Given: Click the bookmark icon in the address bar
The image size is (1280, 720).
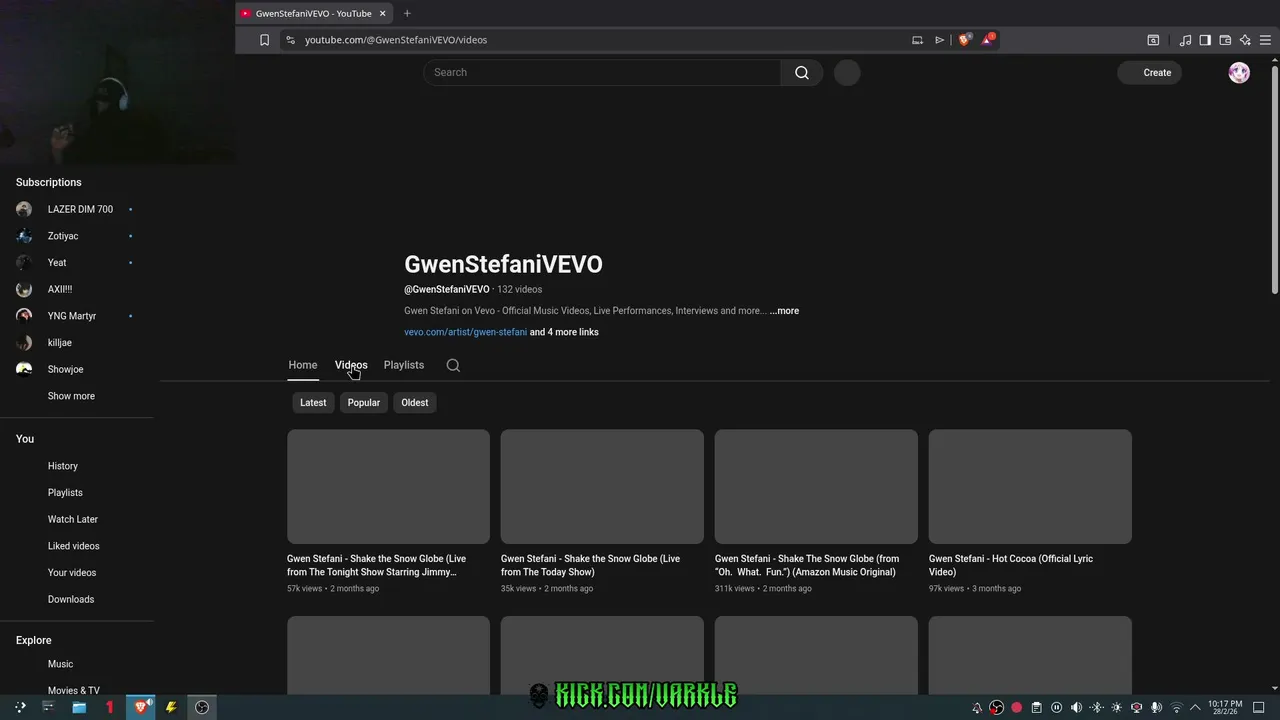Looking at the screenshot, I should point(264,40).
